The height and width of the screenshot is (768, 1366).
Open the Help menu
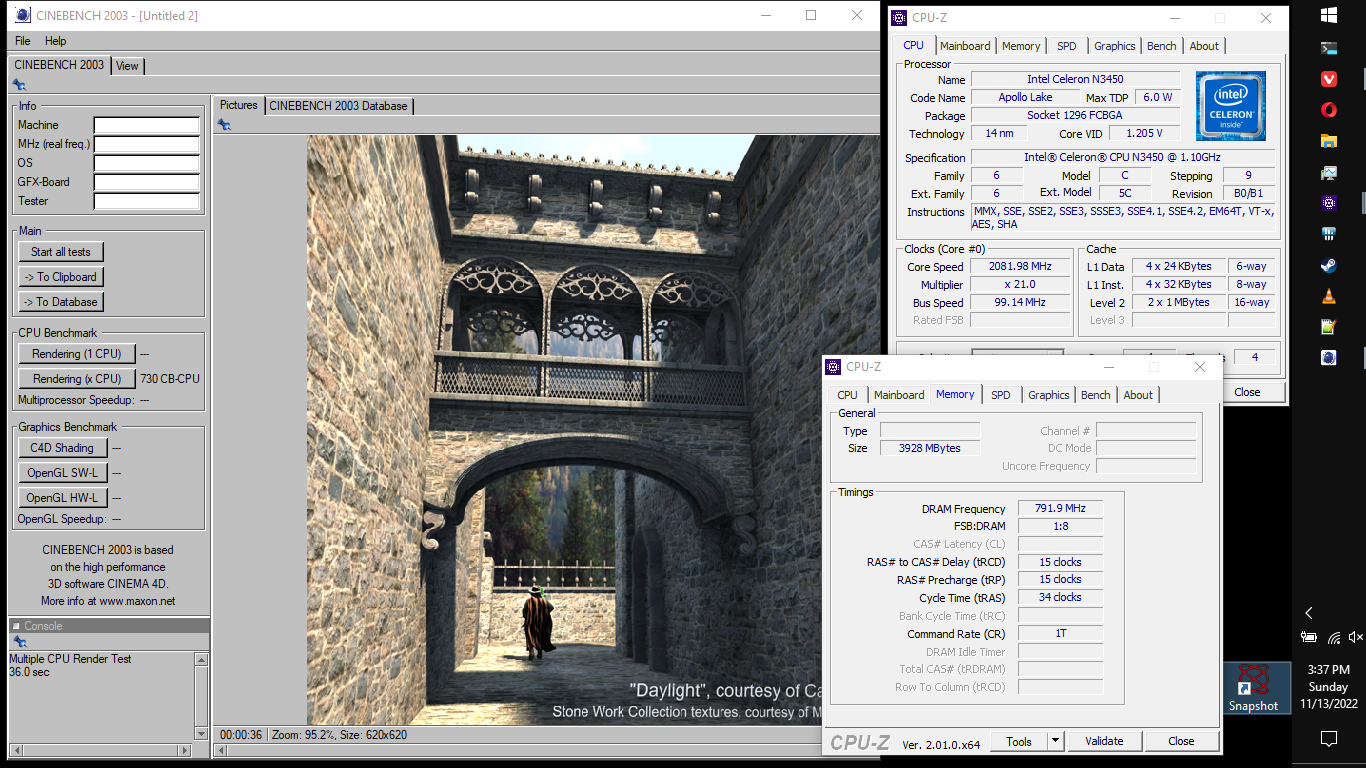(x=56, y=41)
